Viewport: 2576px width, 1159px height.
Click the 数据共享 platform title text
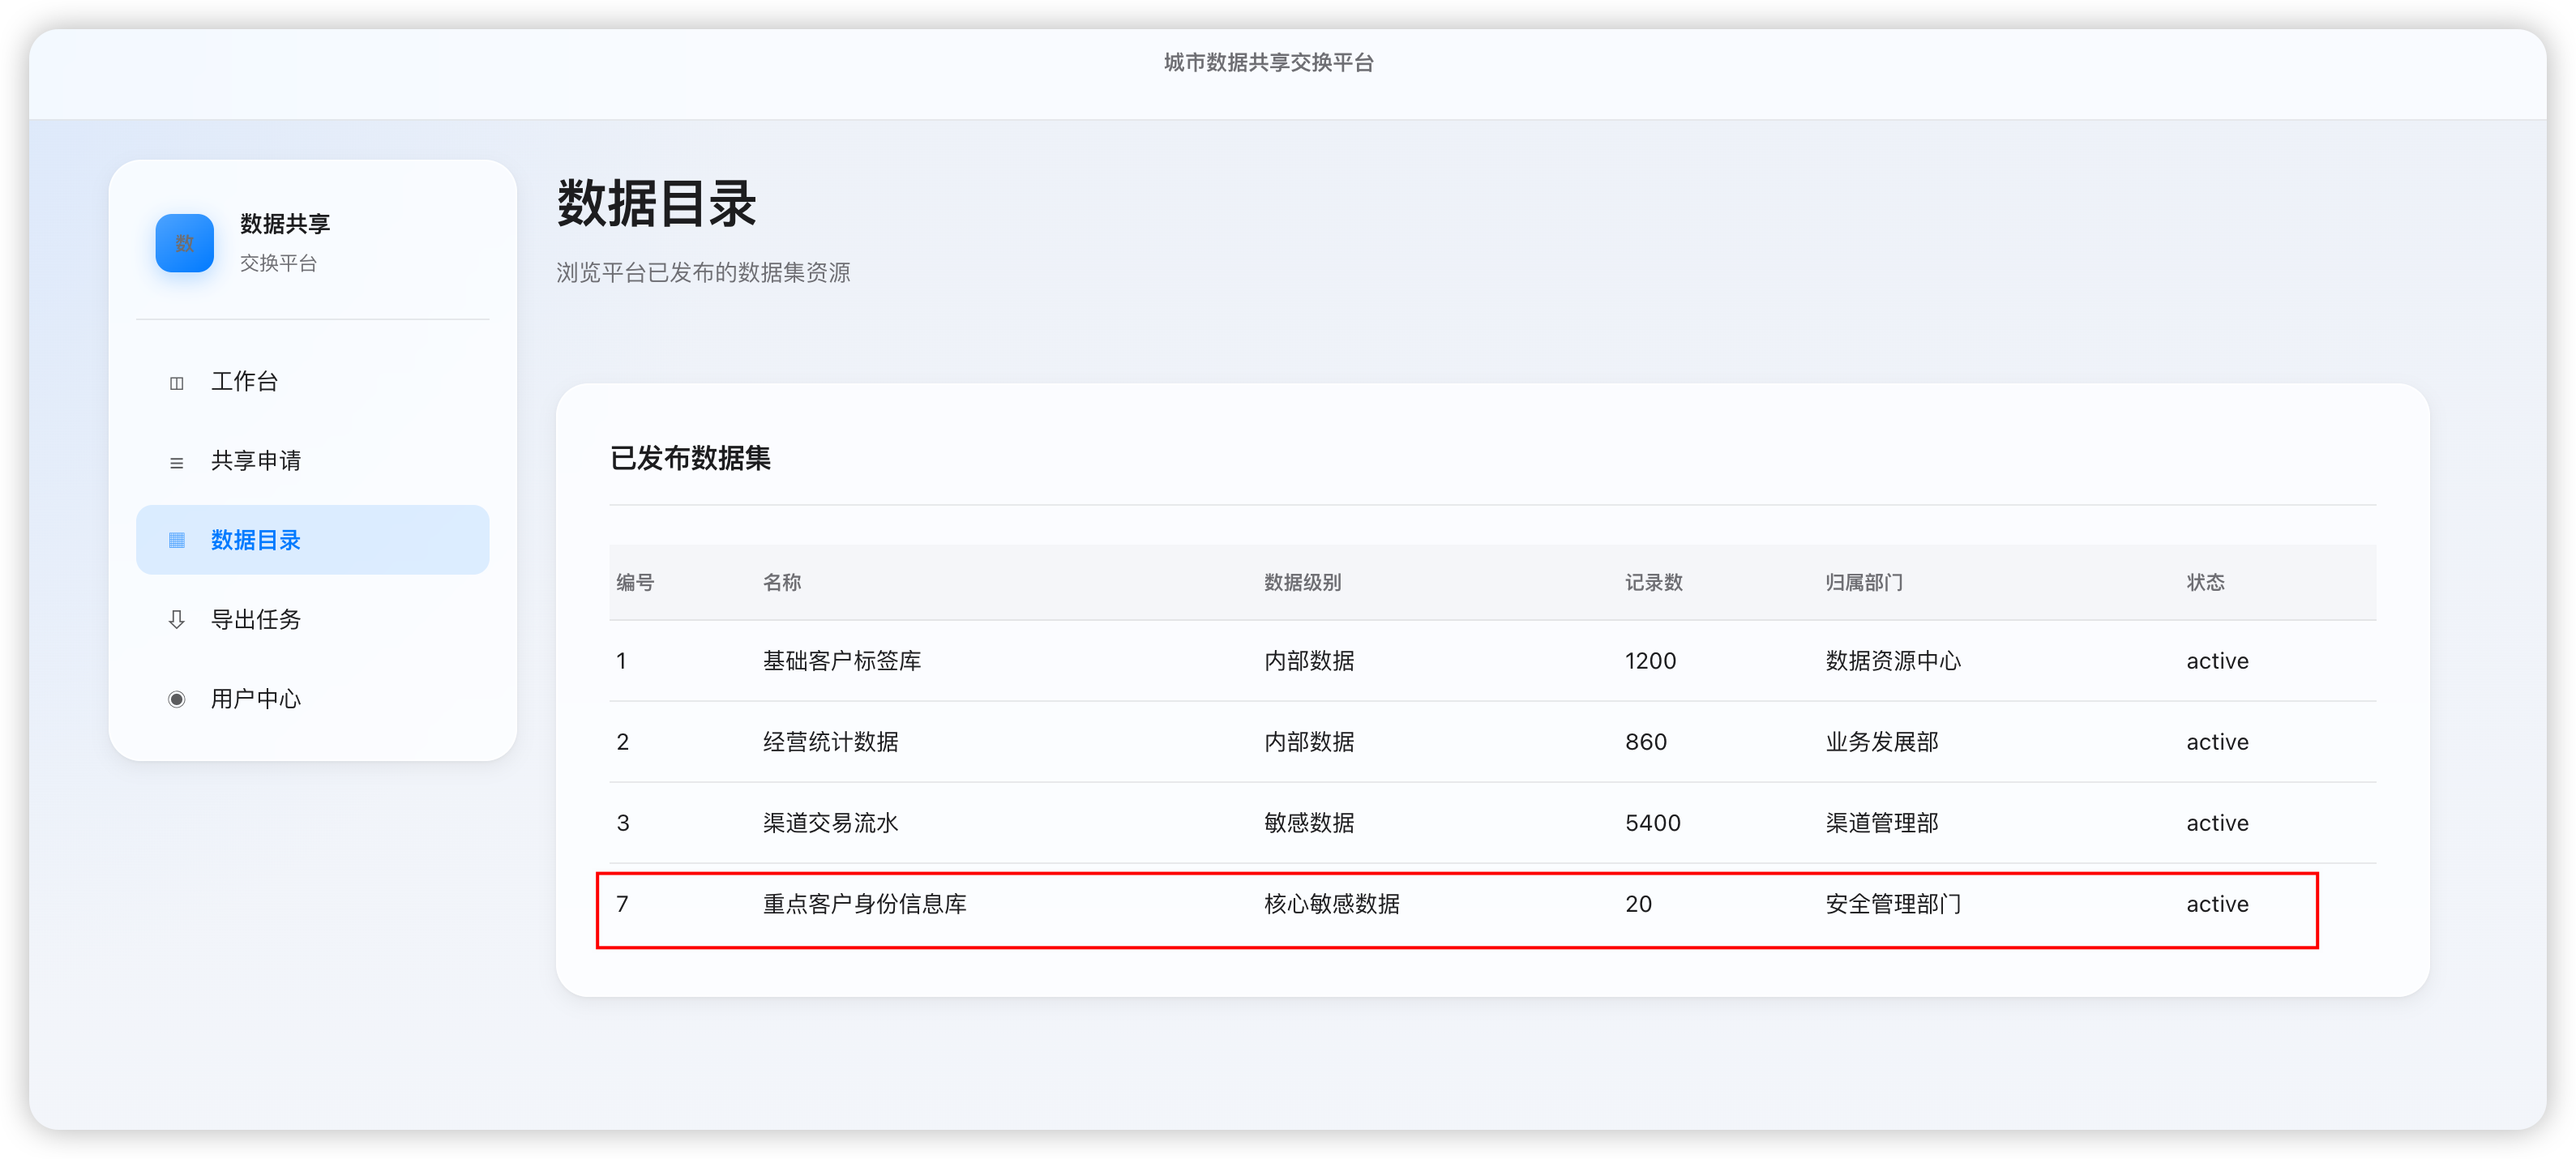click(x=285, y=224)
